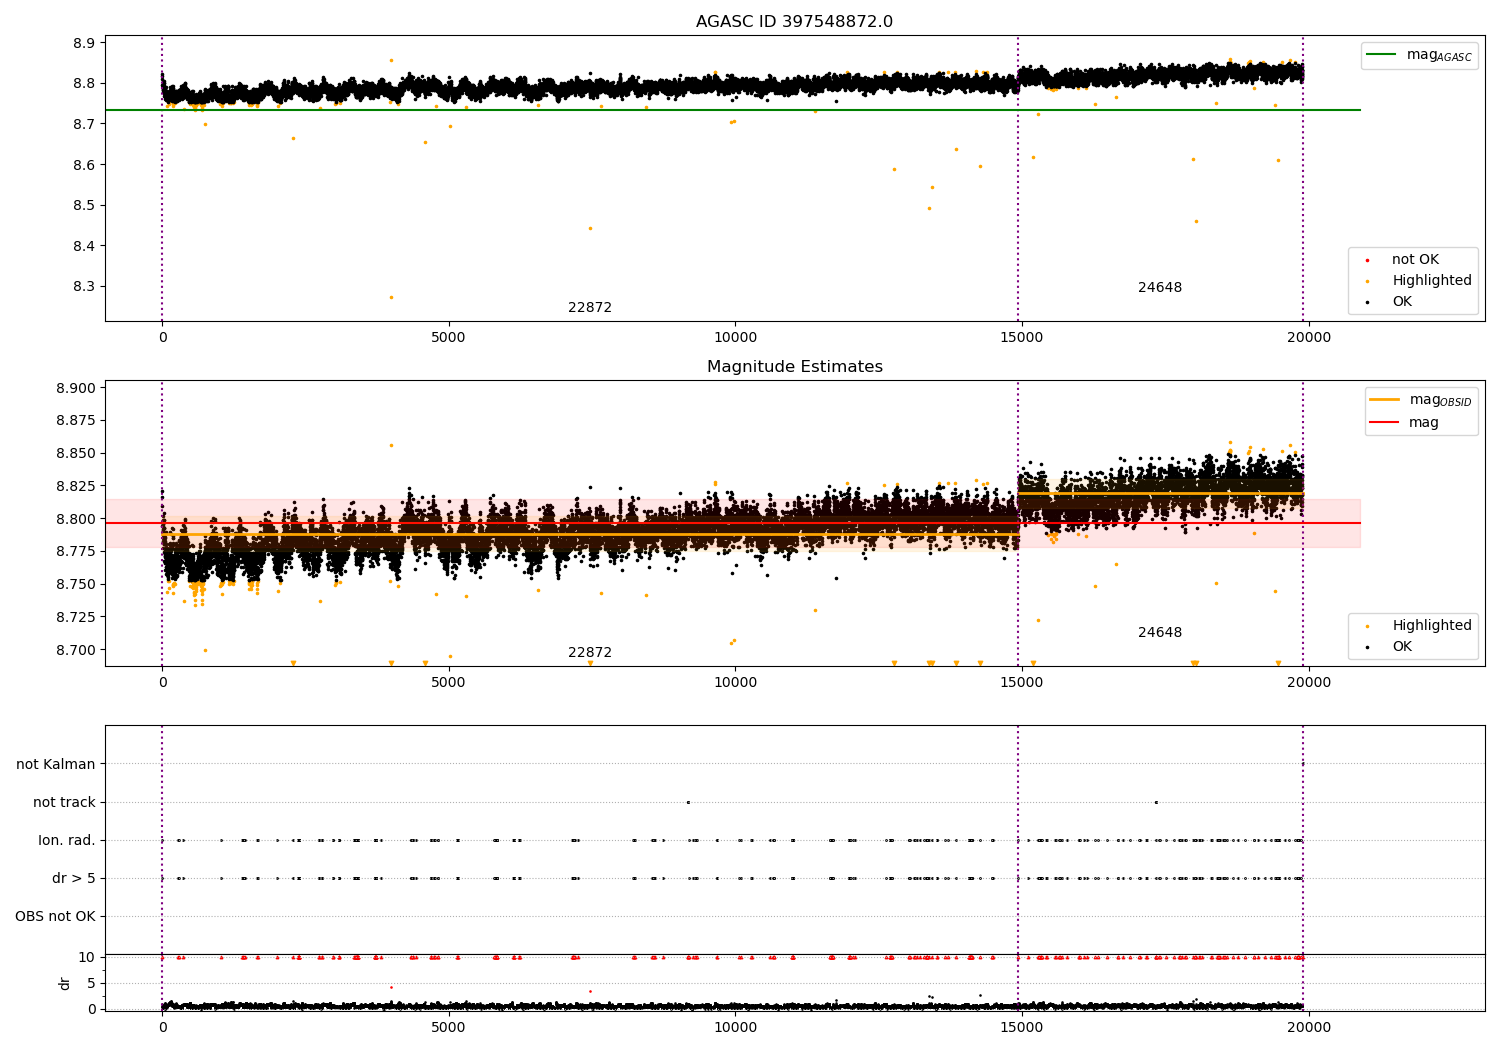Click the 24648 label in the Magnitude Estimates plot

tap(1160, 633)
